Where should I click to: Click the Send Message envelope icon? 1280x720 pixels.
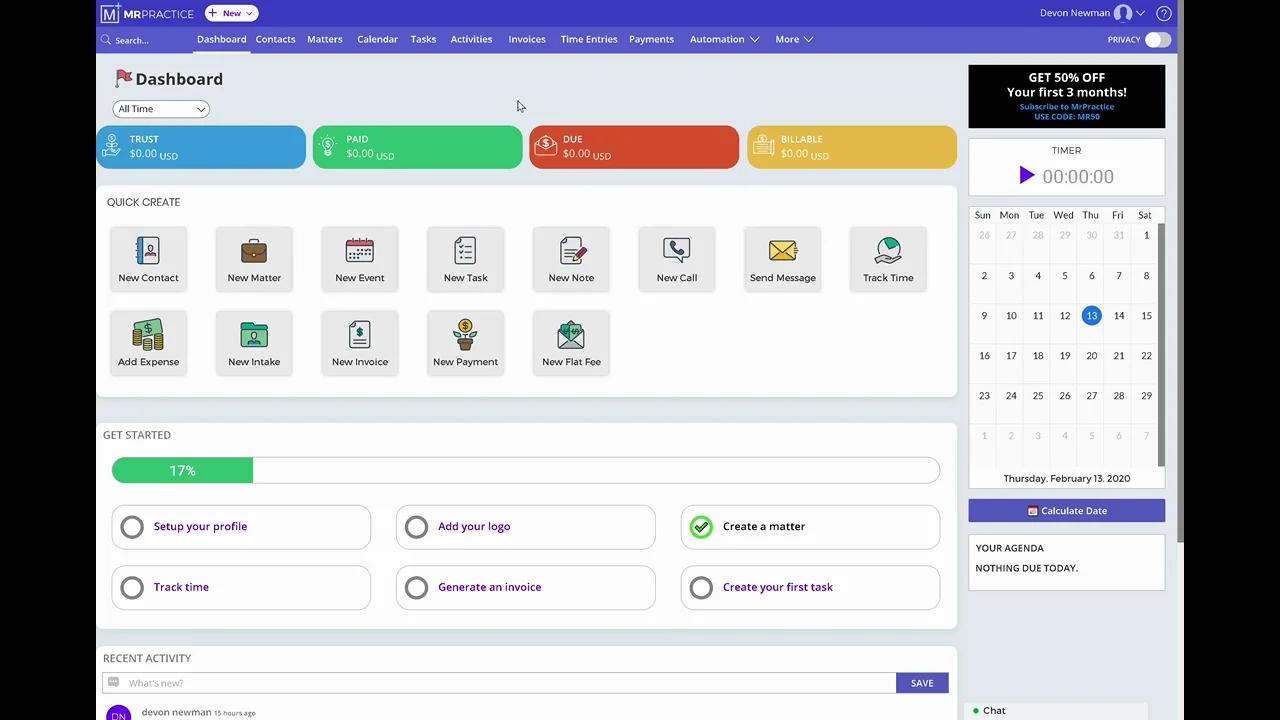point(783,250)
